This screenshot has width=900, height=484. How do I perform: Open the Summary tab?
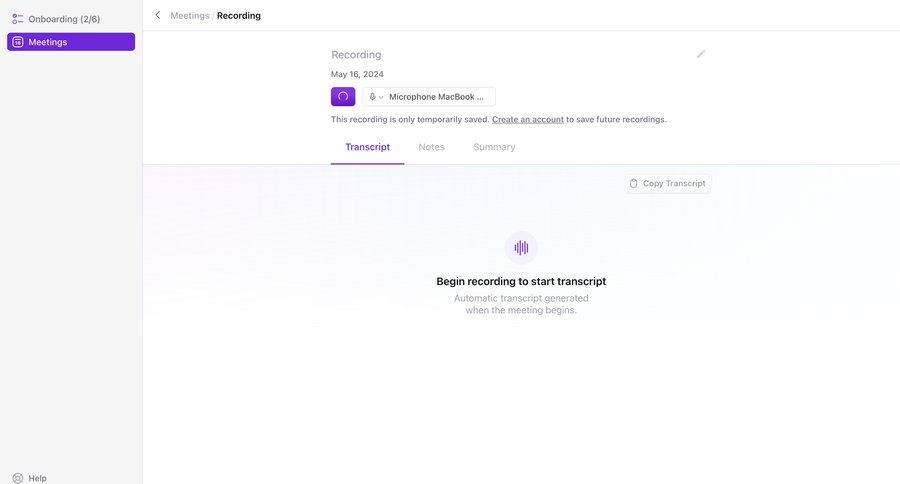[494, 147]
